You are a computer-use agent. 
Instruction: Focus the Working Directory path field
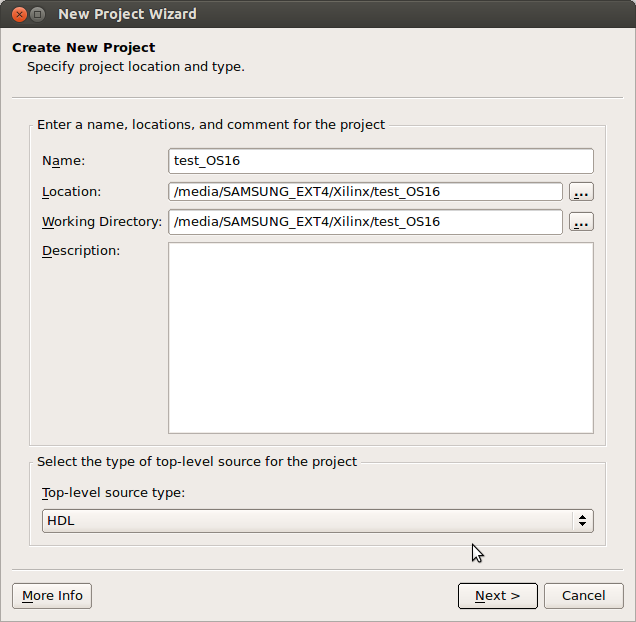tap(365, 222)
